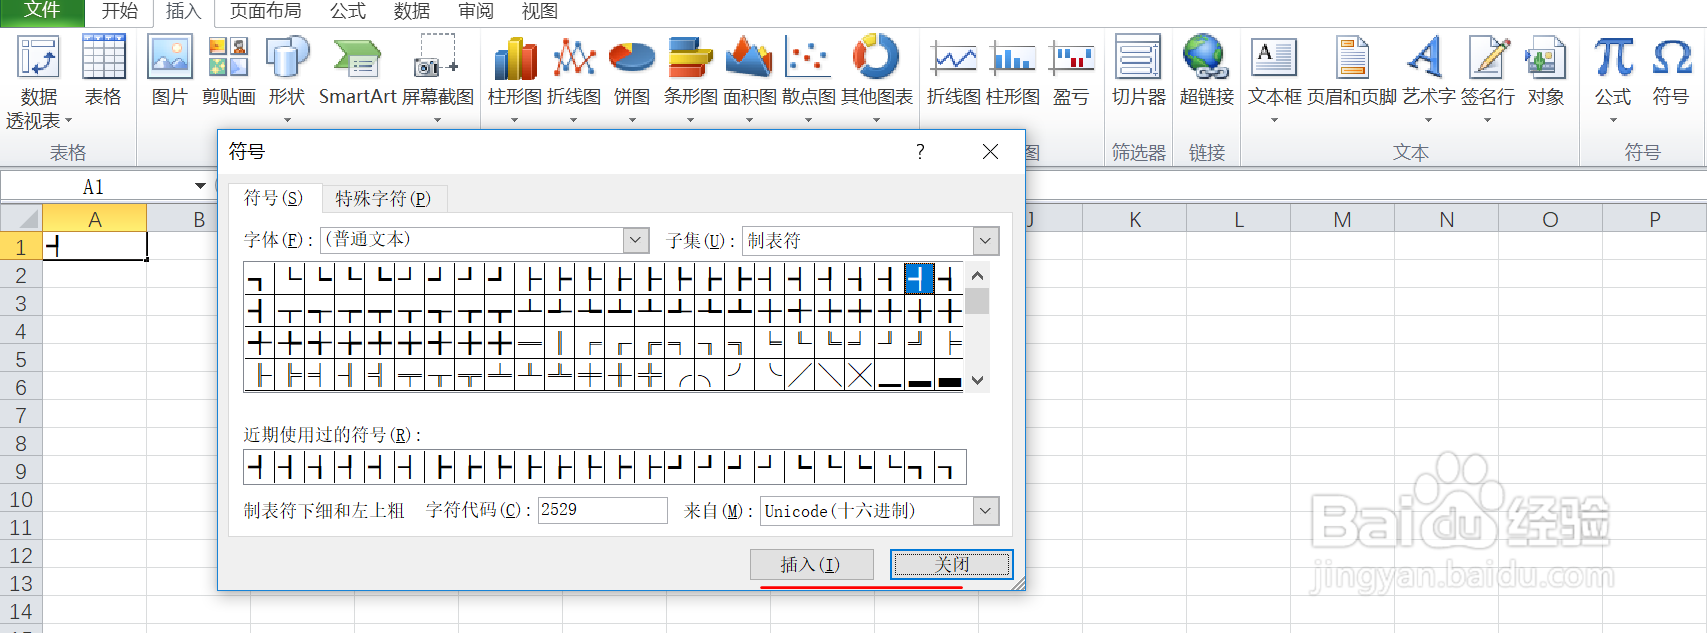Select row 5 header
Image resolution: width=1707 pixels, height=633 pixels.
pyautogui.click(x=21, y=359)
